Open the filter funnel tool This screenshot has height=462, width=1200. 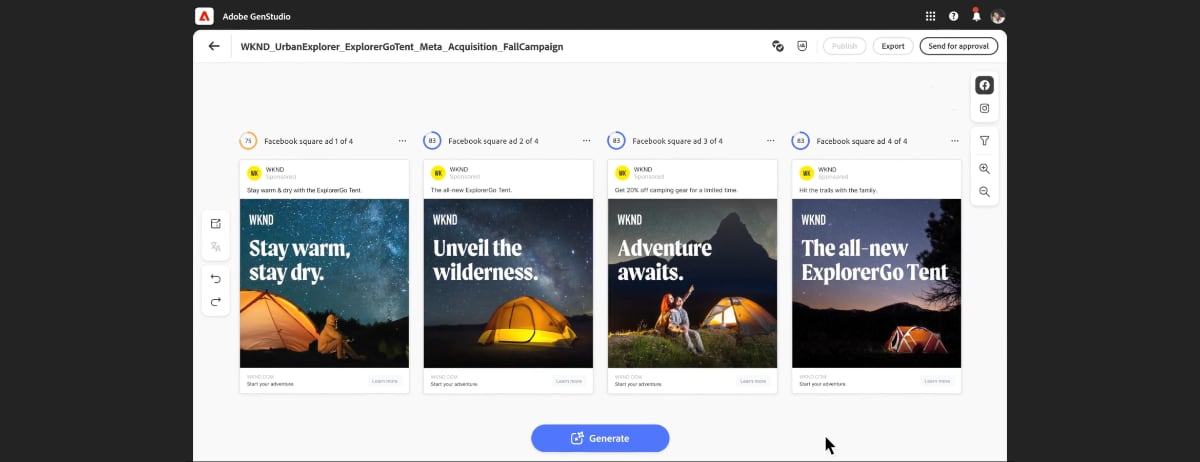984,141
